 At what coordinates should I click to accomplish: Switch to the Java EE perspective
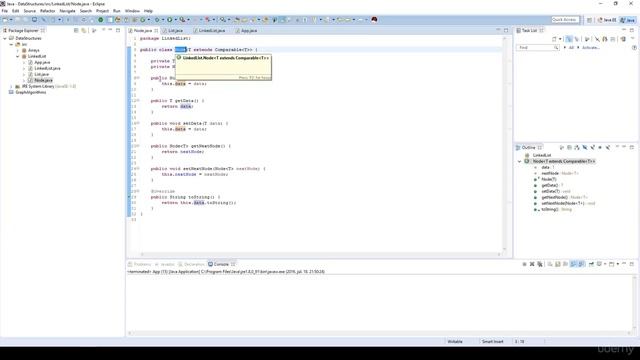coord(607,20)
